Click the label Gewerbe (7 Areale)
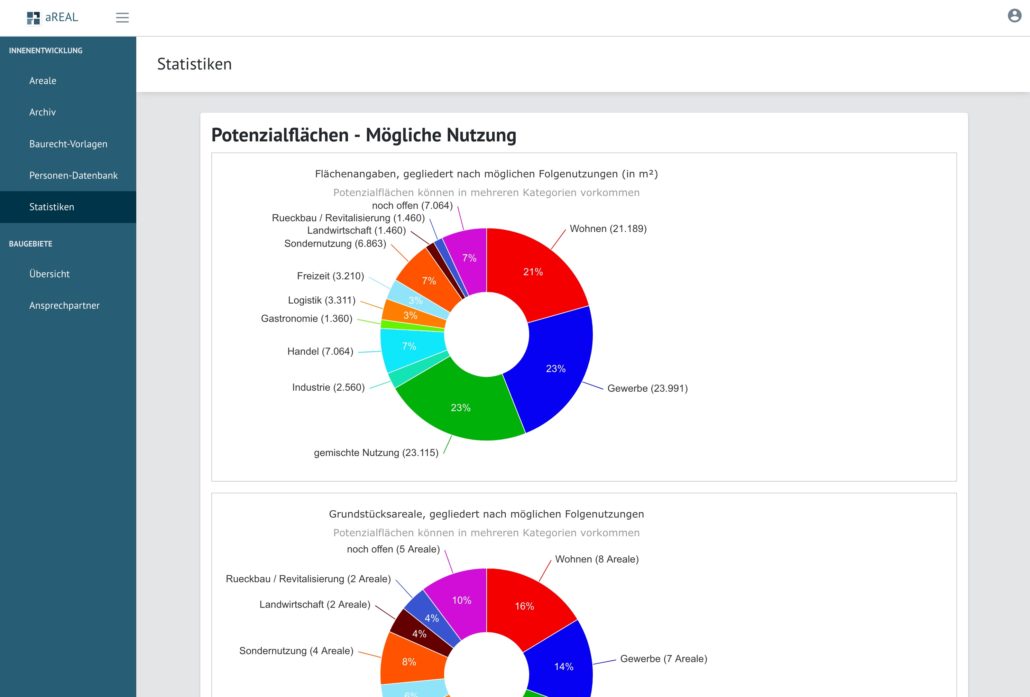 coord(663,659)
